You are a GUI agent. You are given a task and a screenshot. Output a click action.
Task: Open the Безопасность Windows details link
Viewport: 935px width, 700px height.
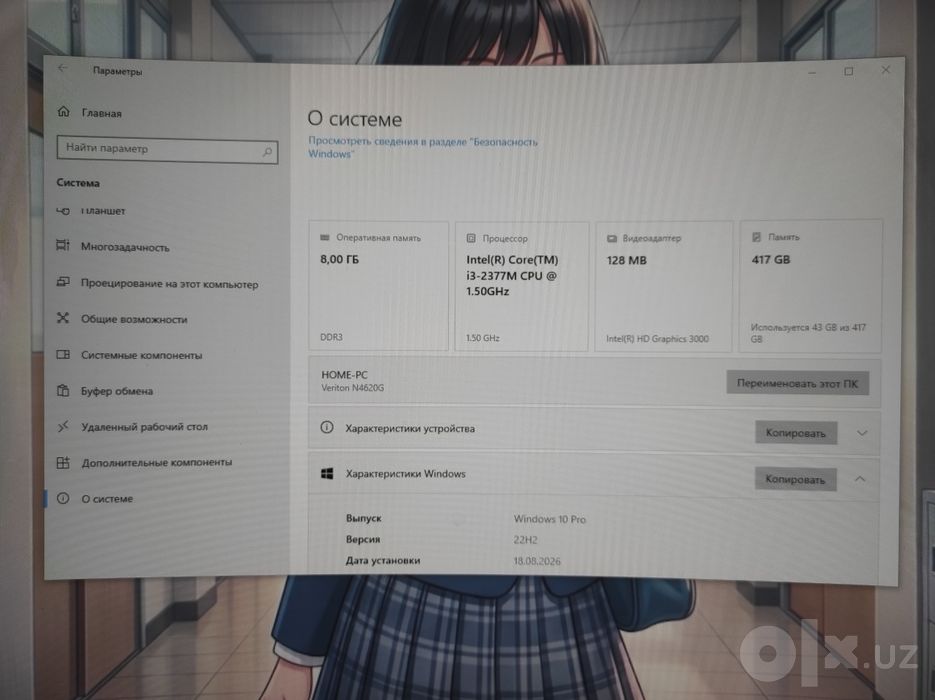[x=423, y=148]
